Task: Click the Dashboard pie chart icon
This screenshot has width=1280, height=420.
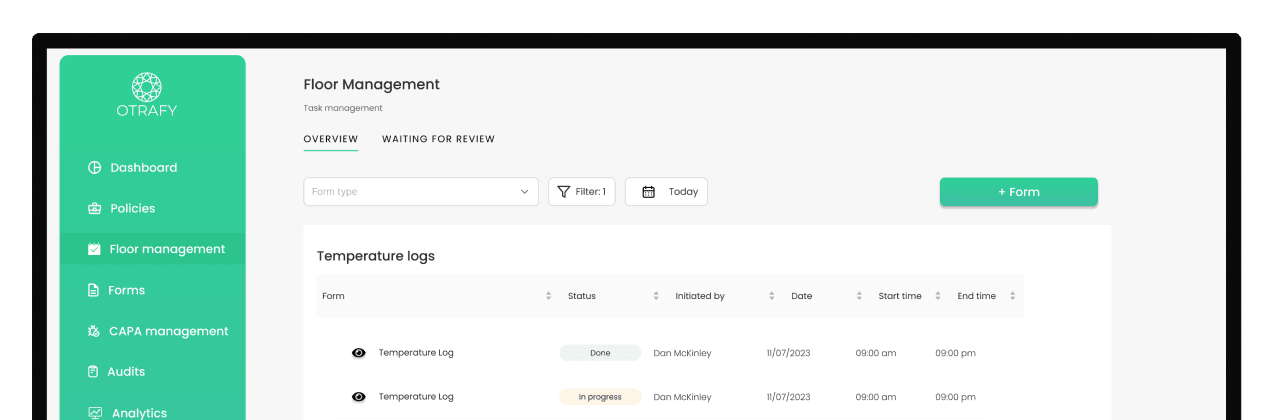Action: (95, 168)
